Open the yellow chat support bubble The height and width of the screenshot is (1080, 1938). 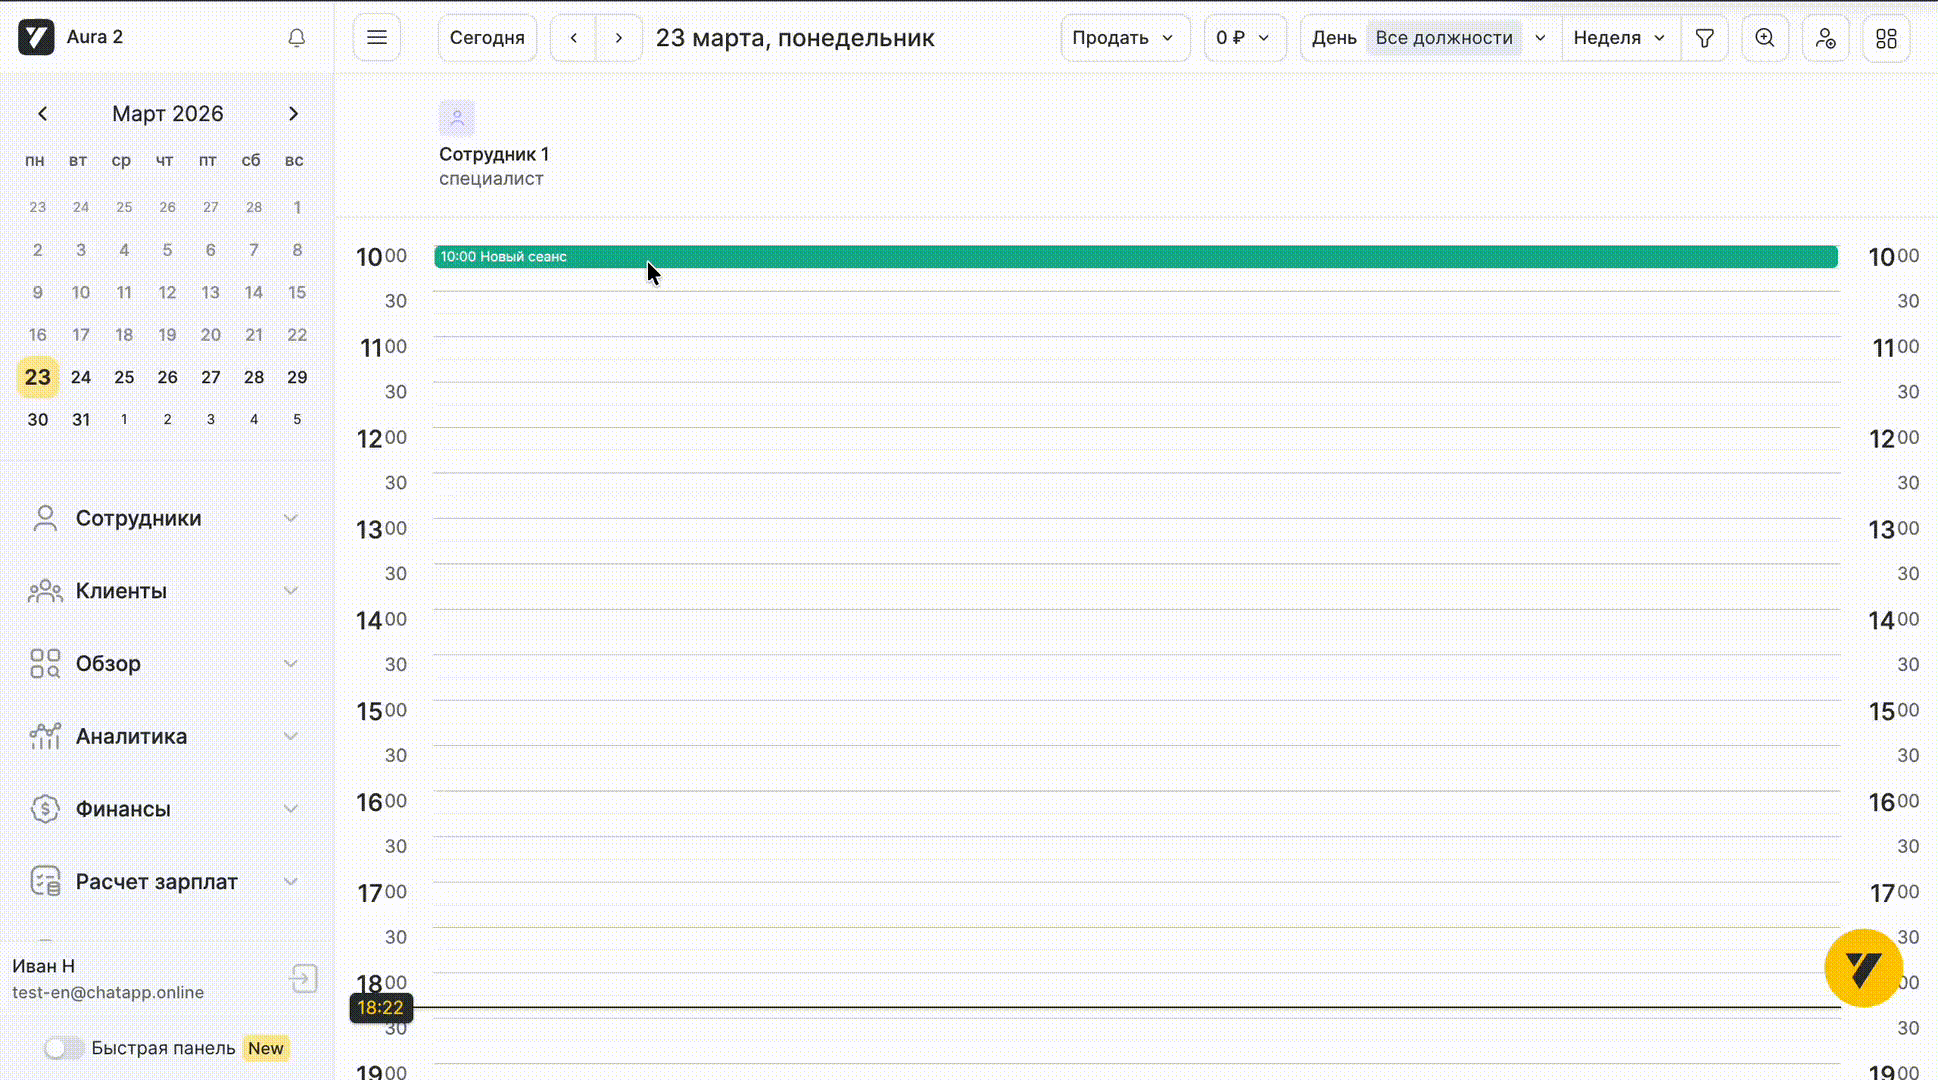1863,968
